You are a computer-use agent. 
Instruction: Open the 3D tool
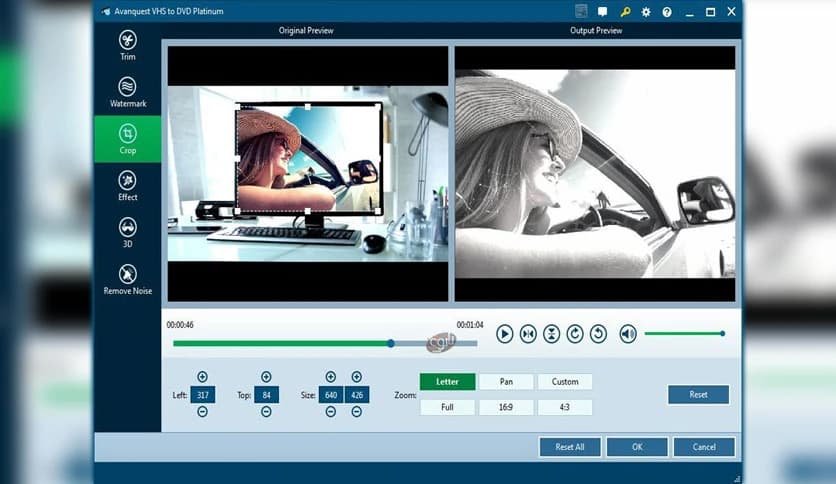tap(127, 233)
